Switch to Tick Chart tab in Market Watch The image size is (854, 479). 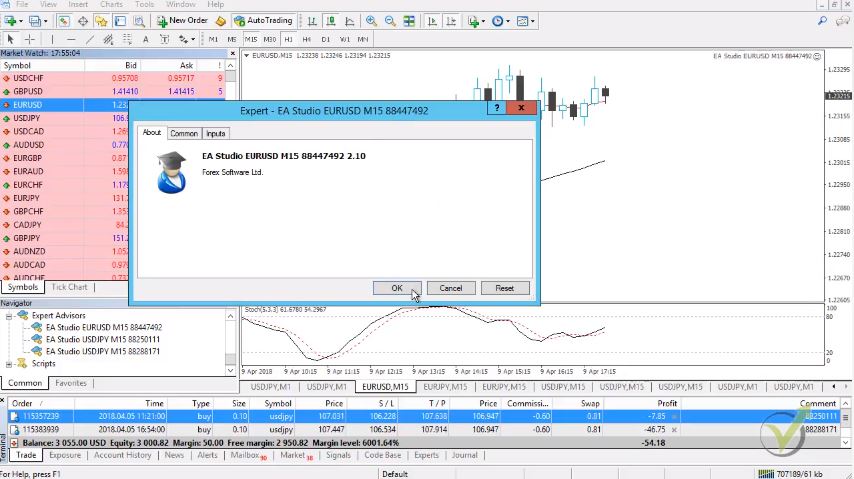69,287
